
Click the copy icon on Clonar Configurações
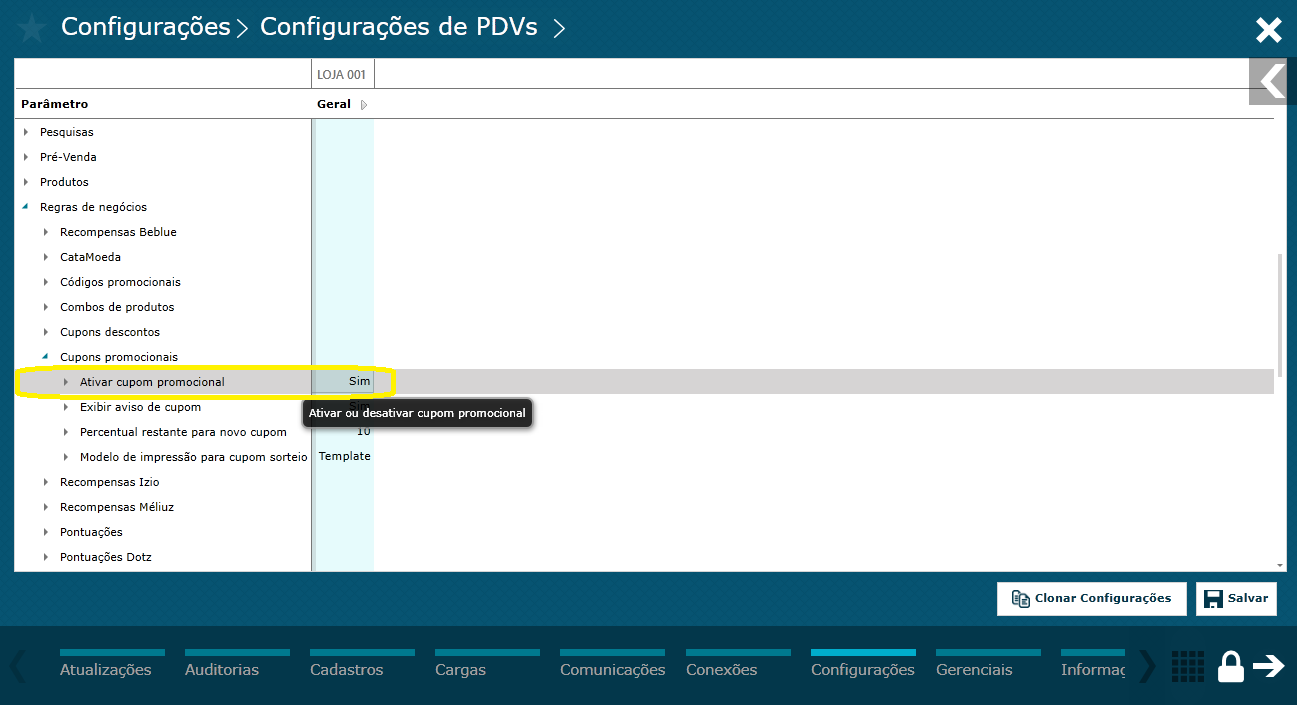click(1020, 598)
